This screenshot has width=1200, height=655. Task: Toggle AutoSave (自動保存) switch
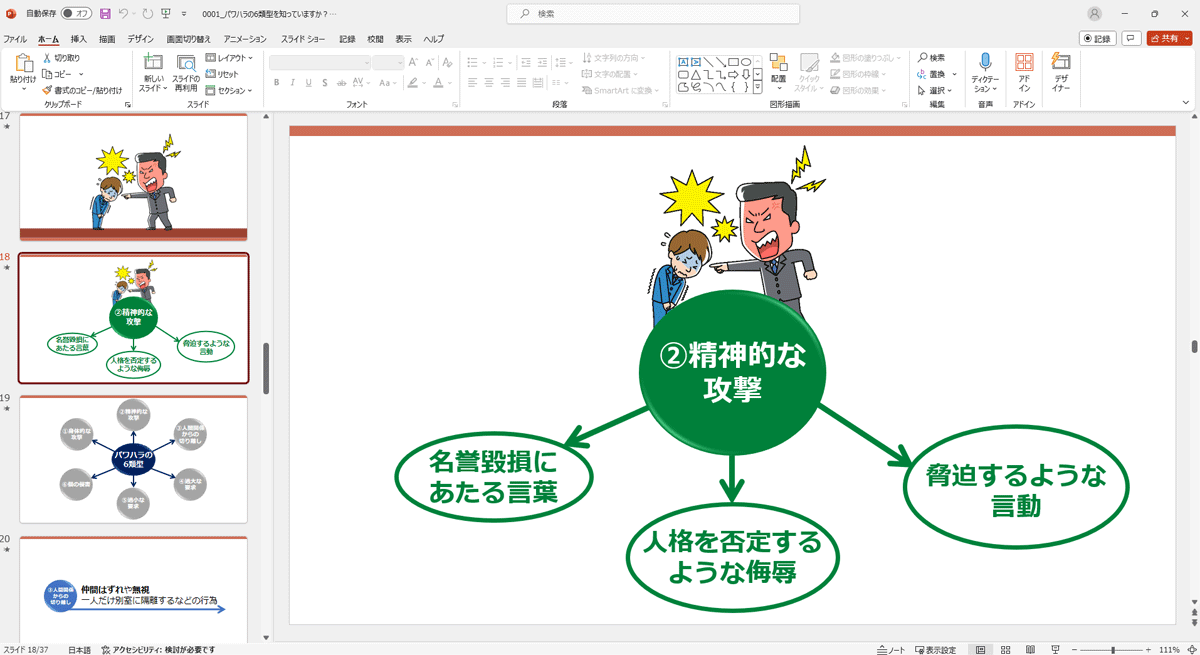(x=76, y=14)
